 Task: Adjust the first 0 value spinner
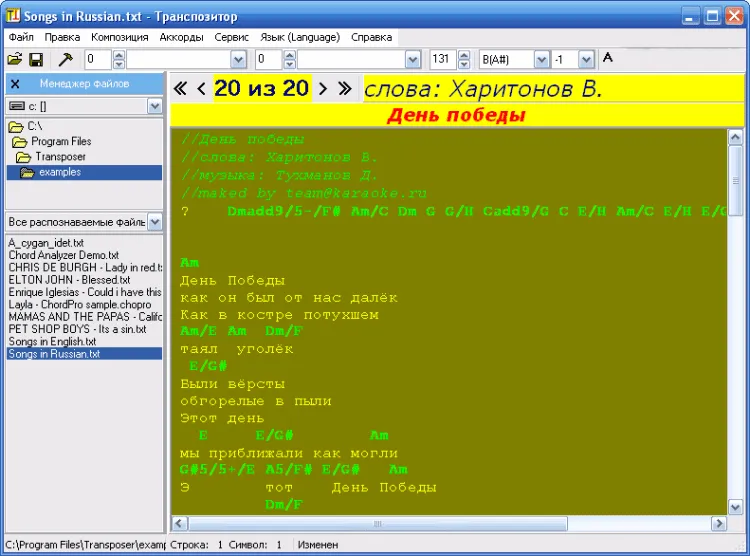pyautogui.click(x=119, y=59)
